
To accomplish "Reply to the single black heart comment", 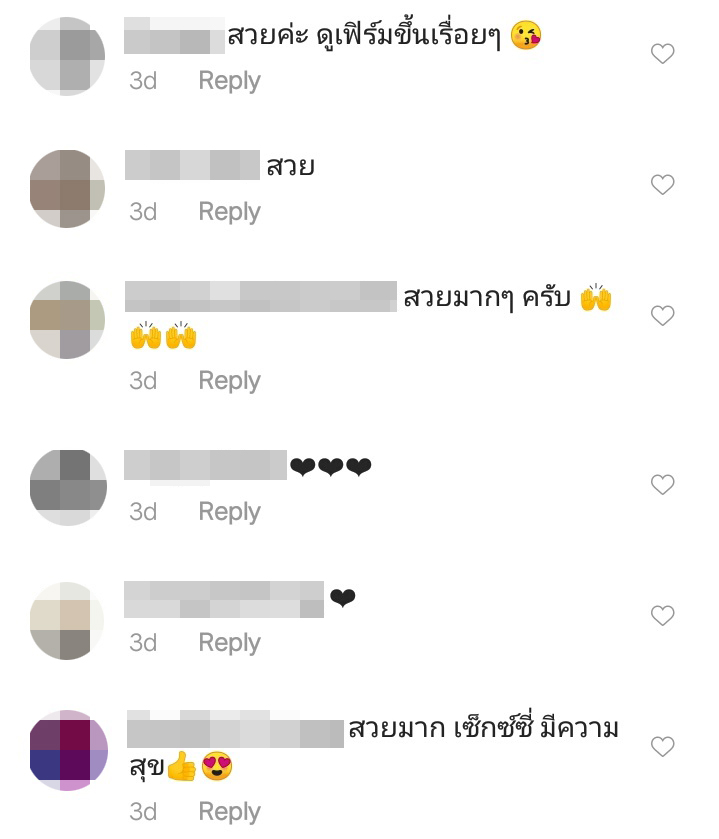I will click(x=230, y=644).
